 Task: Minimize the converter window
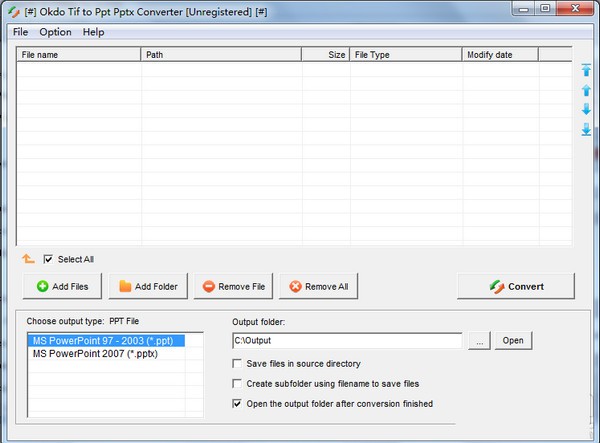523,9
